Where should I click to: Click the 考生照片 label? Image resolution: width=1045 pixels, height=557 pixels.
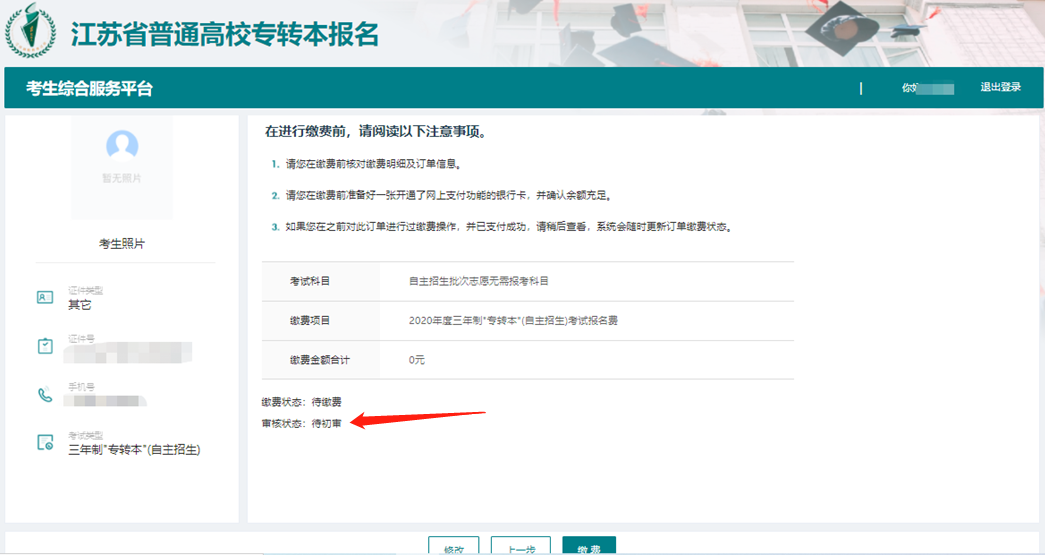pyautogui.click(x=122, y=244)
